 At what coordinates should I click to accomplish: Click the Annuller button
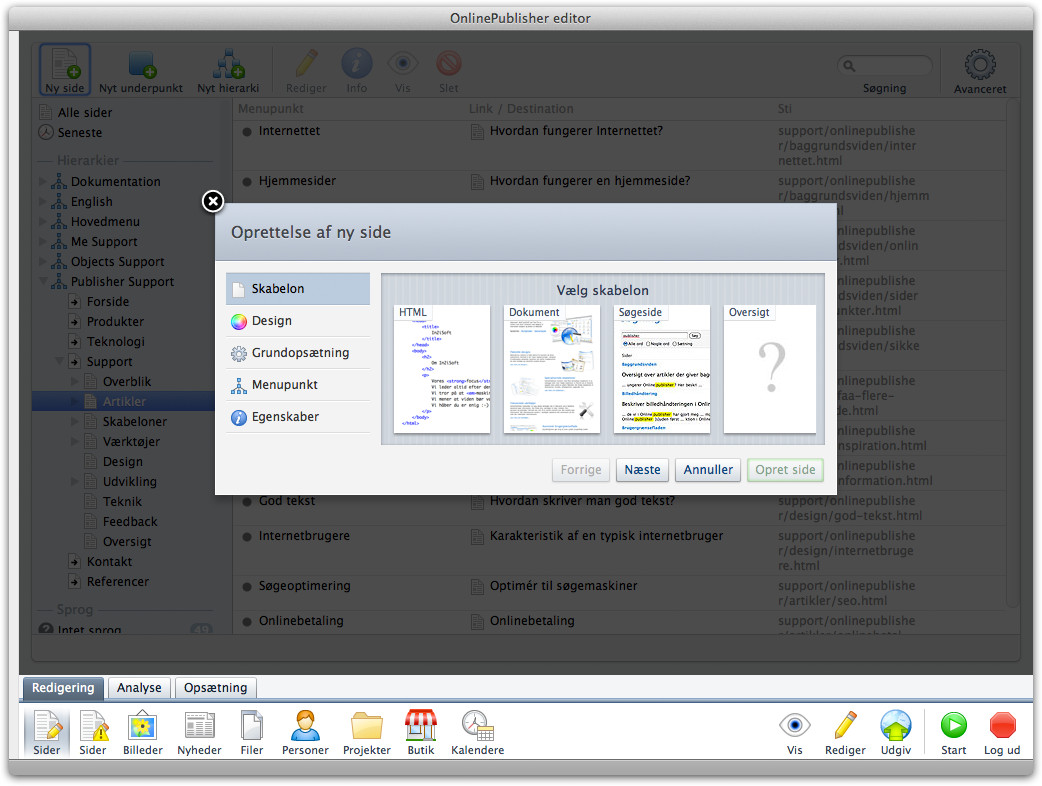point(708,470)
